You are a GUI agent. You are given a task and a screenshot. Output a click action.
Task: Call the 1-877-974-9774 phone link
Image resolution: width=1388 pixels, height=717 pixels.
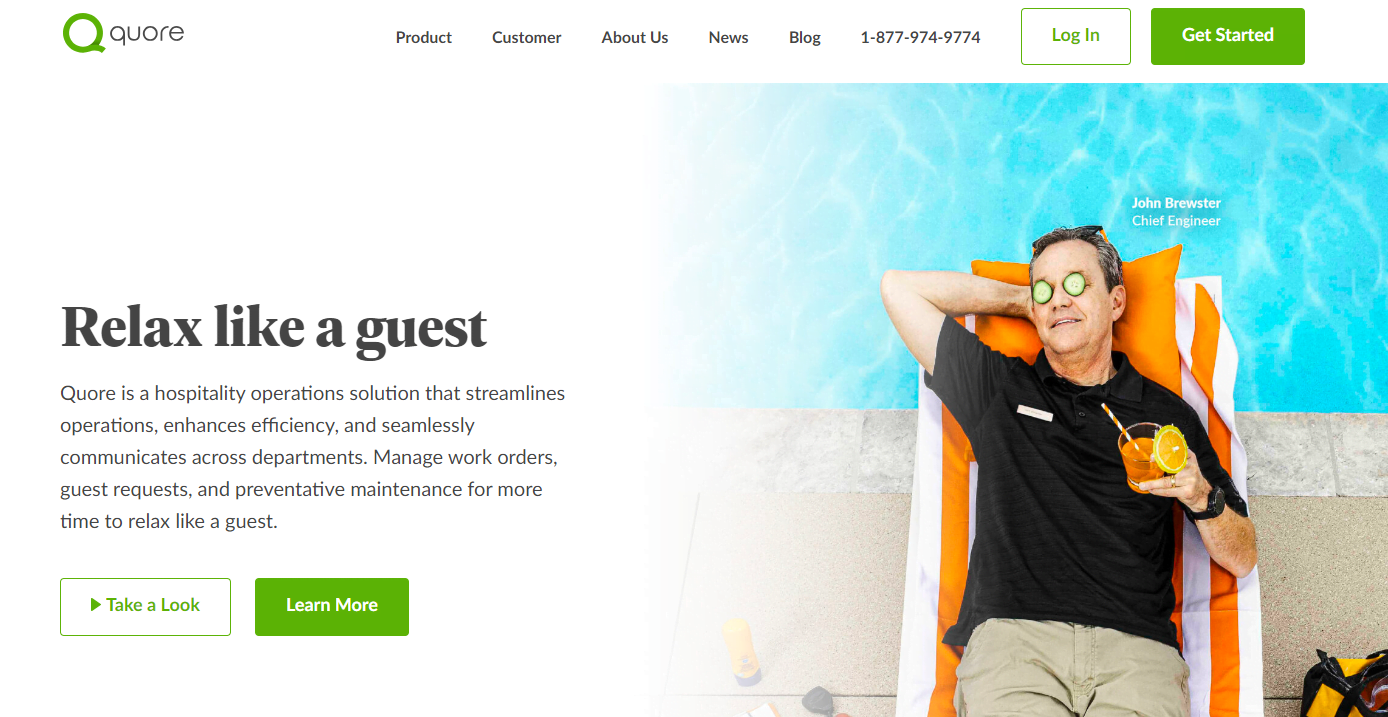point(920,37)
